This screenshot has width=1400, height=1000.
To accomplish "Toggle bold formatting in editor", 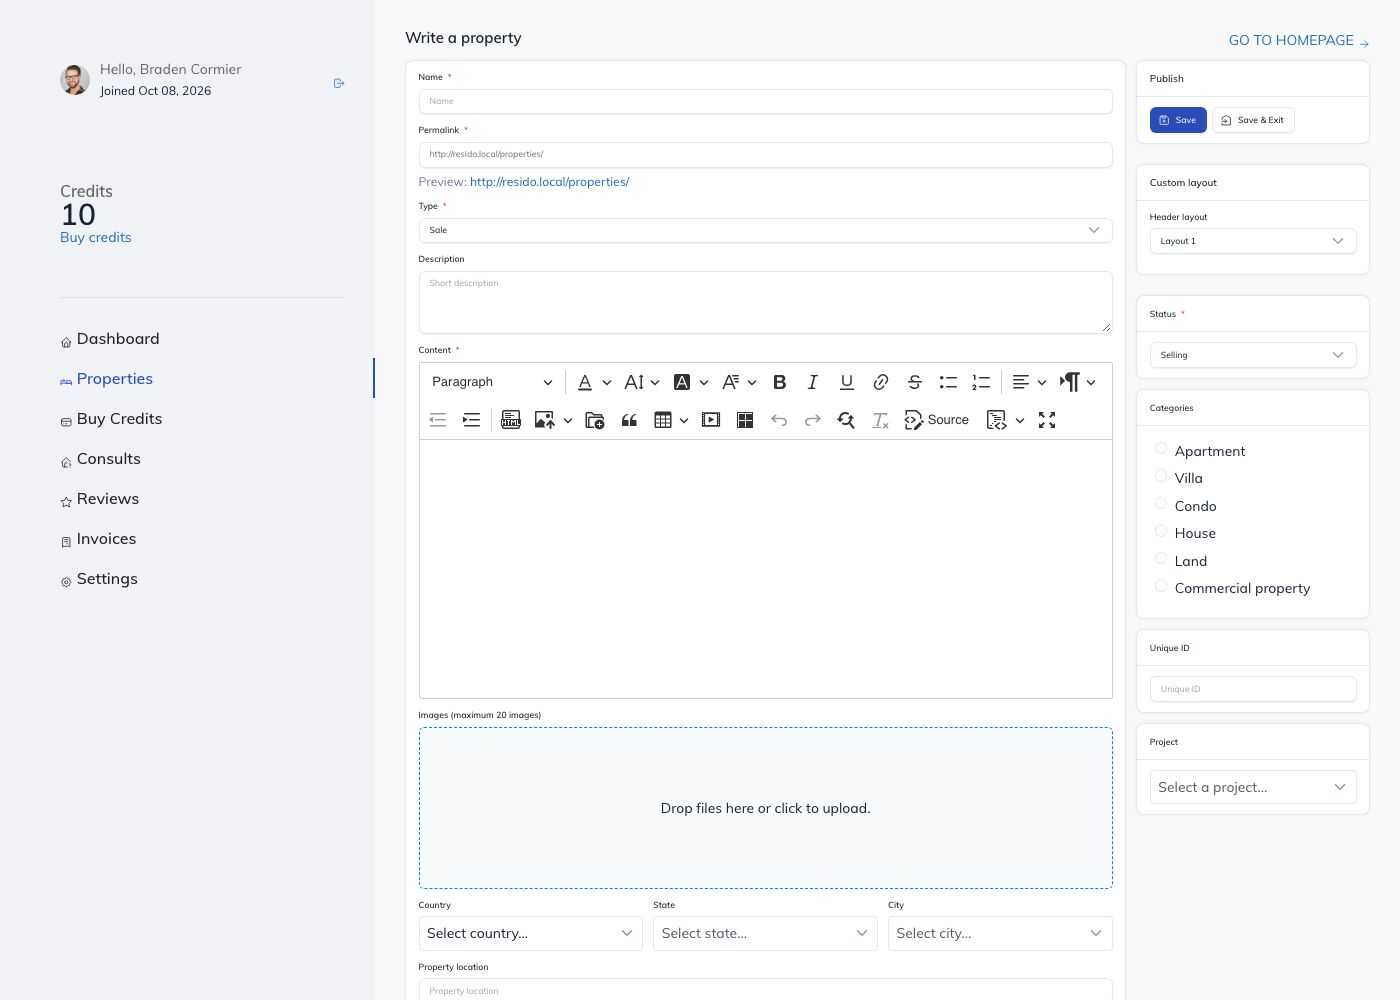I will click(x=780, y=382).
